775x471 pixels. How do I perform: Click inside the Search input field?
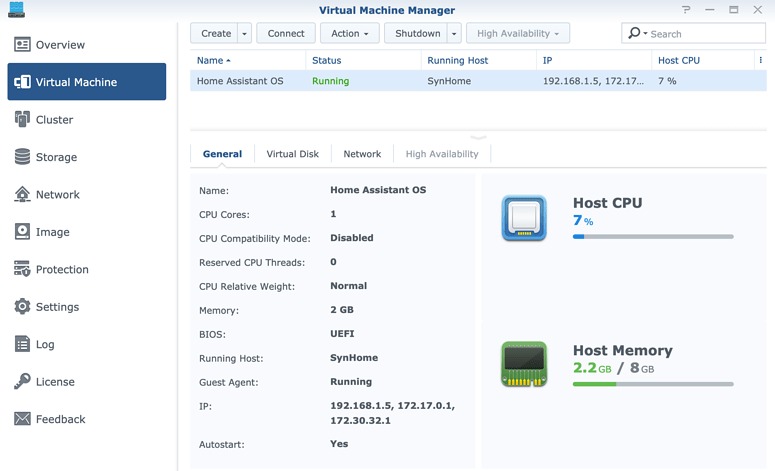pyautogui.click(x=705, y=34)
